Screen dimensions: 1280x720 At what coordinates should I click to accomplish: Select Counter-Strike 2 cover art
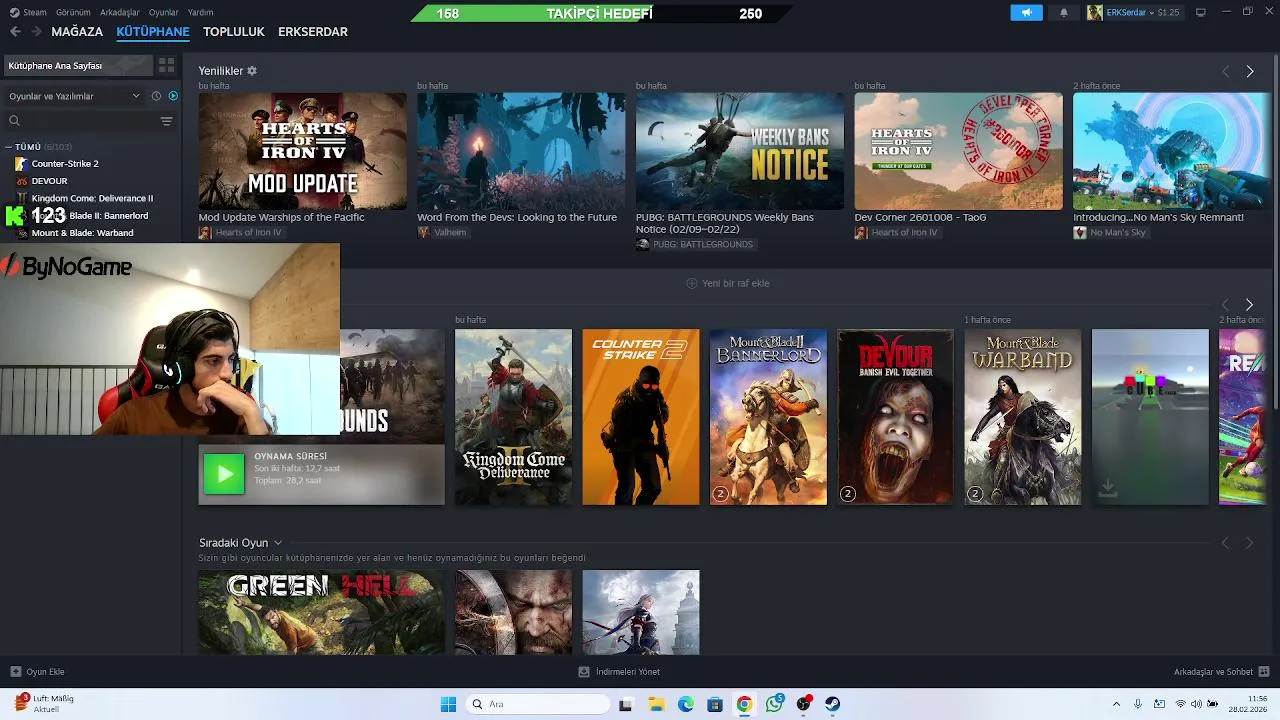[641, 417]
